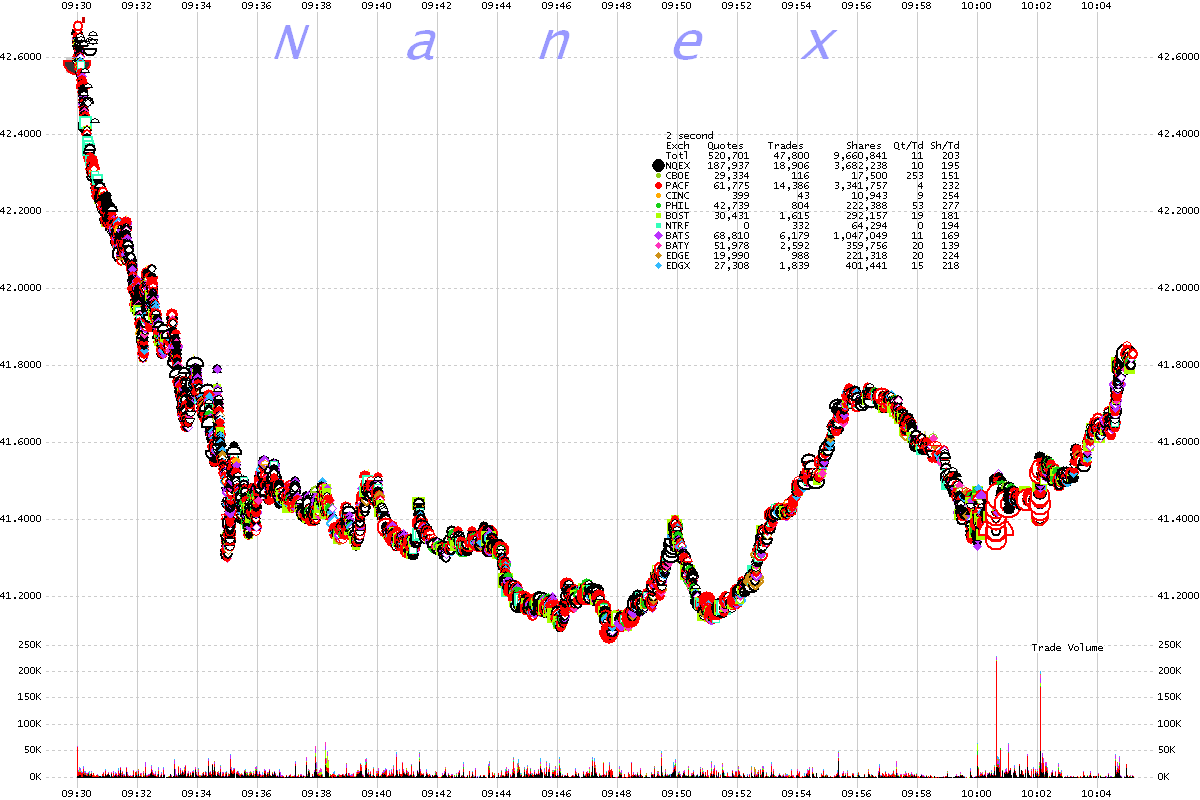
Task: Click the "Shares" column header
Action: coord(863,145)
